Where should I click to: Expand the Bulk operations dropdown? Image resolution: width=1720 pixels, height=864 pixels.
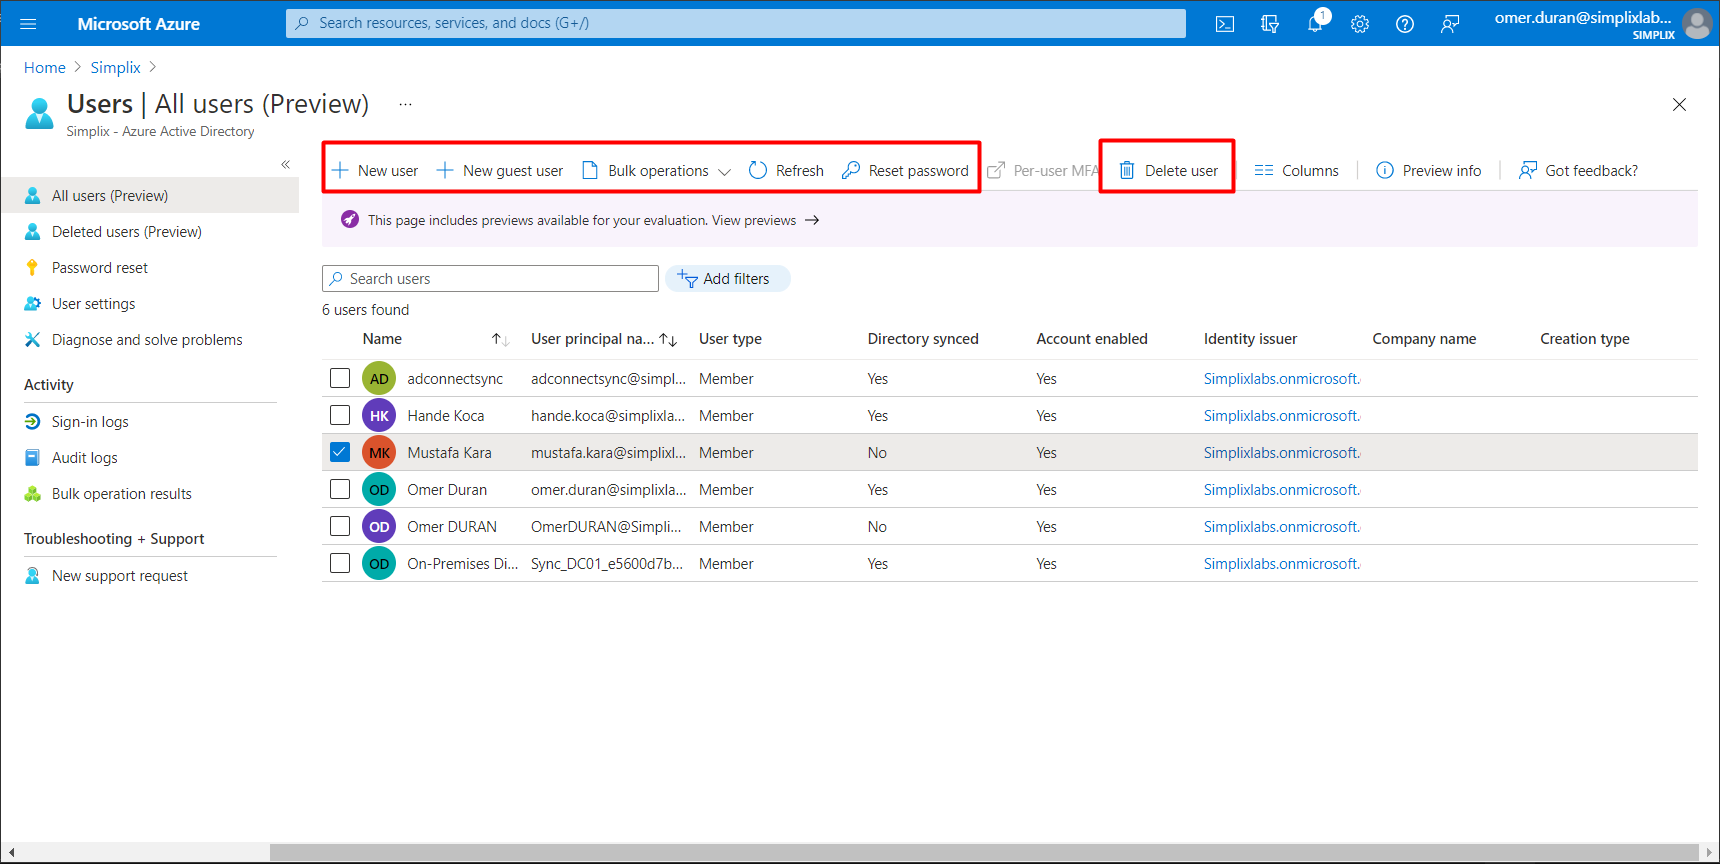656,171
